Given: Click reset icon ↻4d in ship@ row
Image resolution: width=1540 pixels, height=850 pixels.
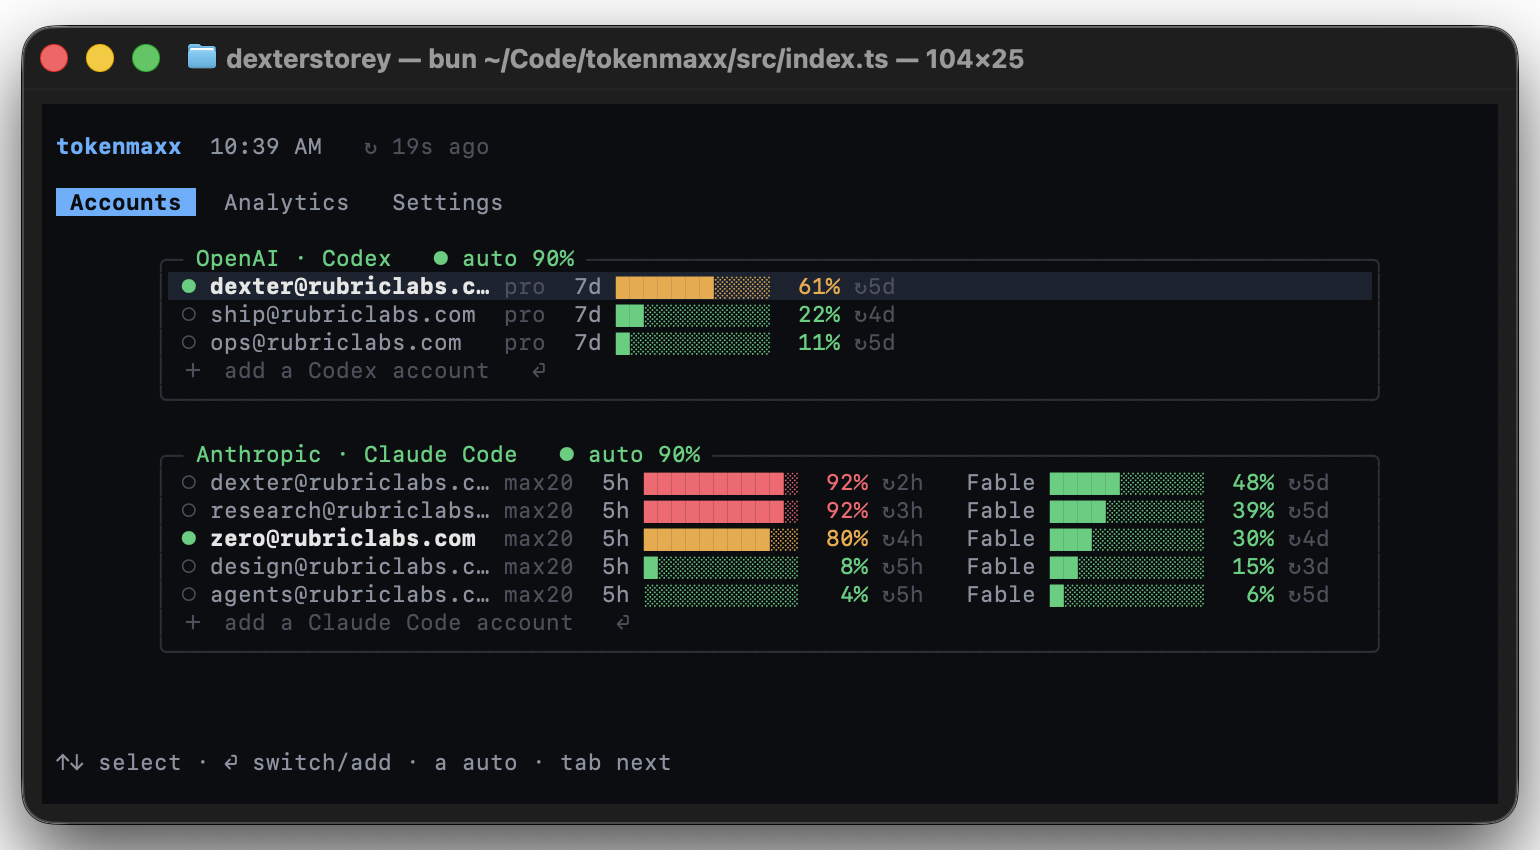Looking at the screenshot, I should tap(861, 316).
